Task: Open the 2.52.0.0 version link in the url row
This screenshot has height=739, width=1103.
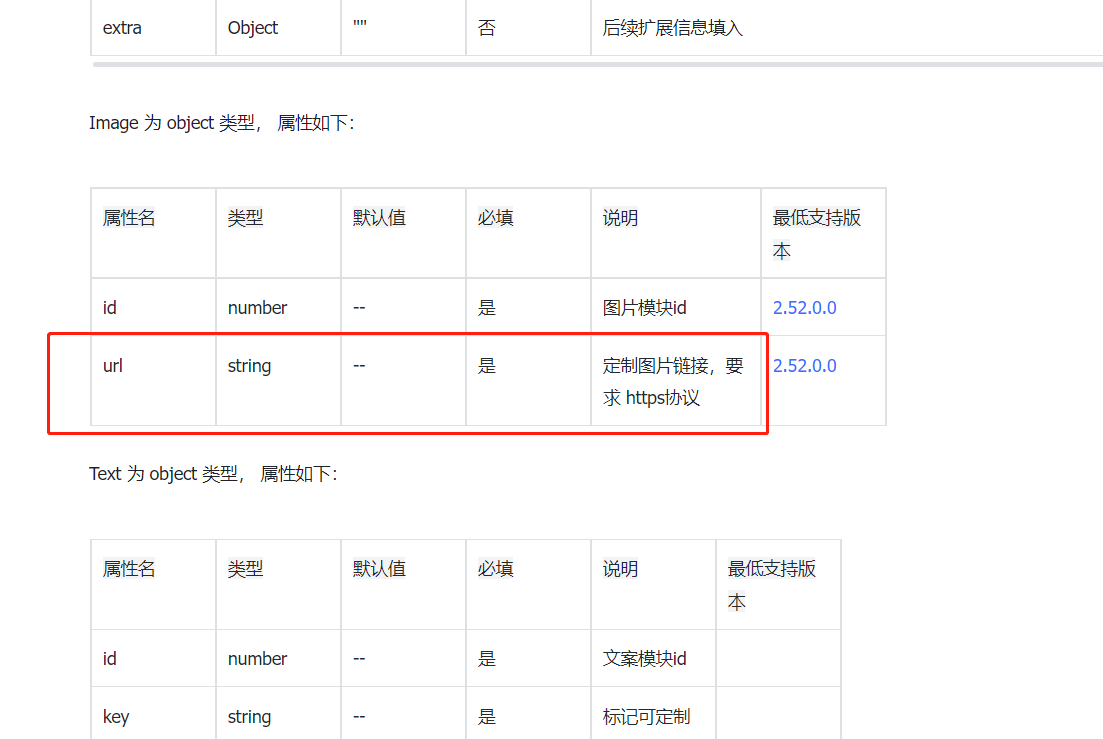Action: coord(804,366)
